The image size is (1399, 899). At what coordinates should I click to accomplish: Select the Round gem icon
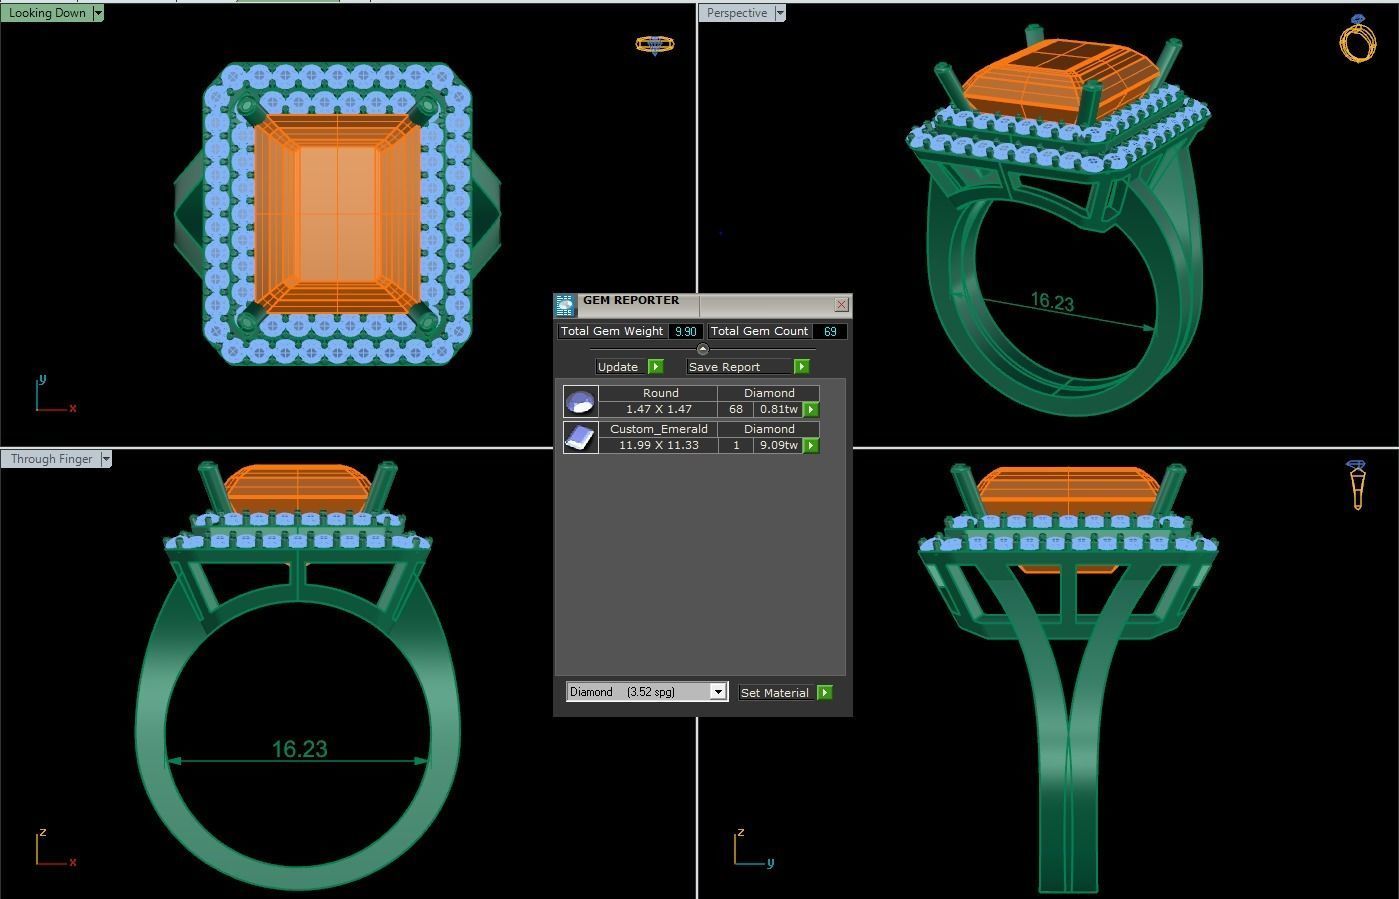581,402
